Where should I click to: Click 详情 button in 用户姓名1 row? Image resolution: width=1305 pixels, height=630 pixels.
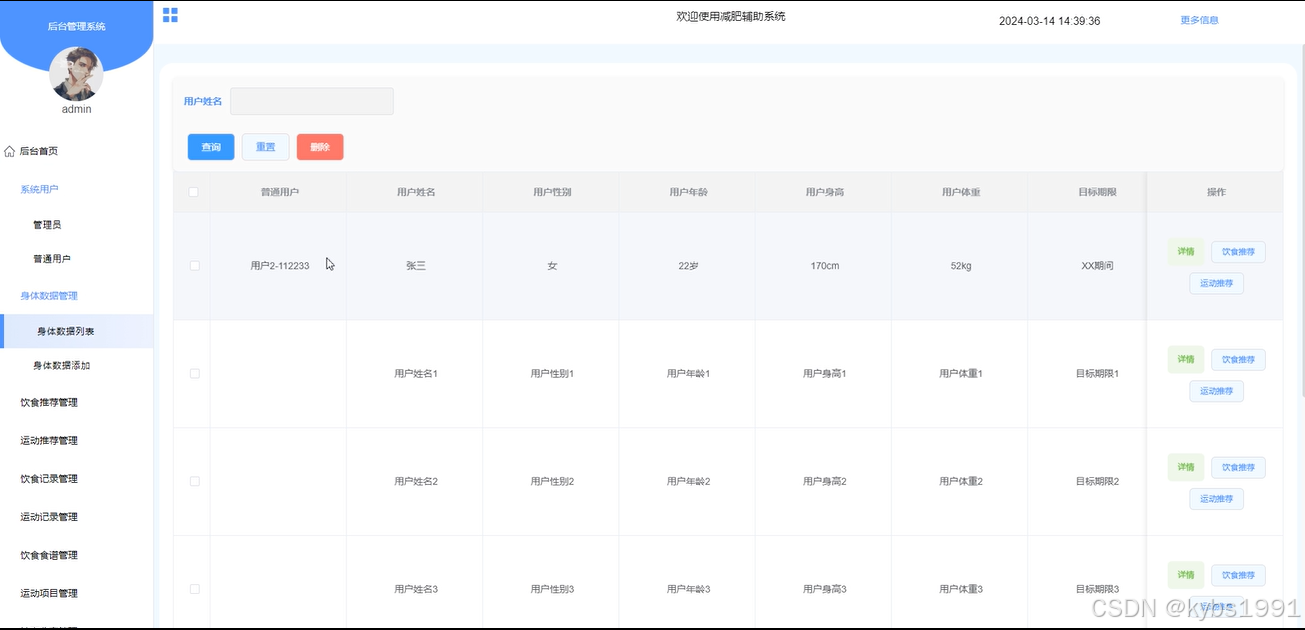(x=1186, y=360)
